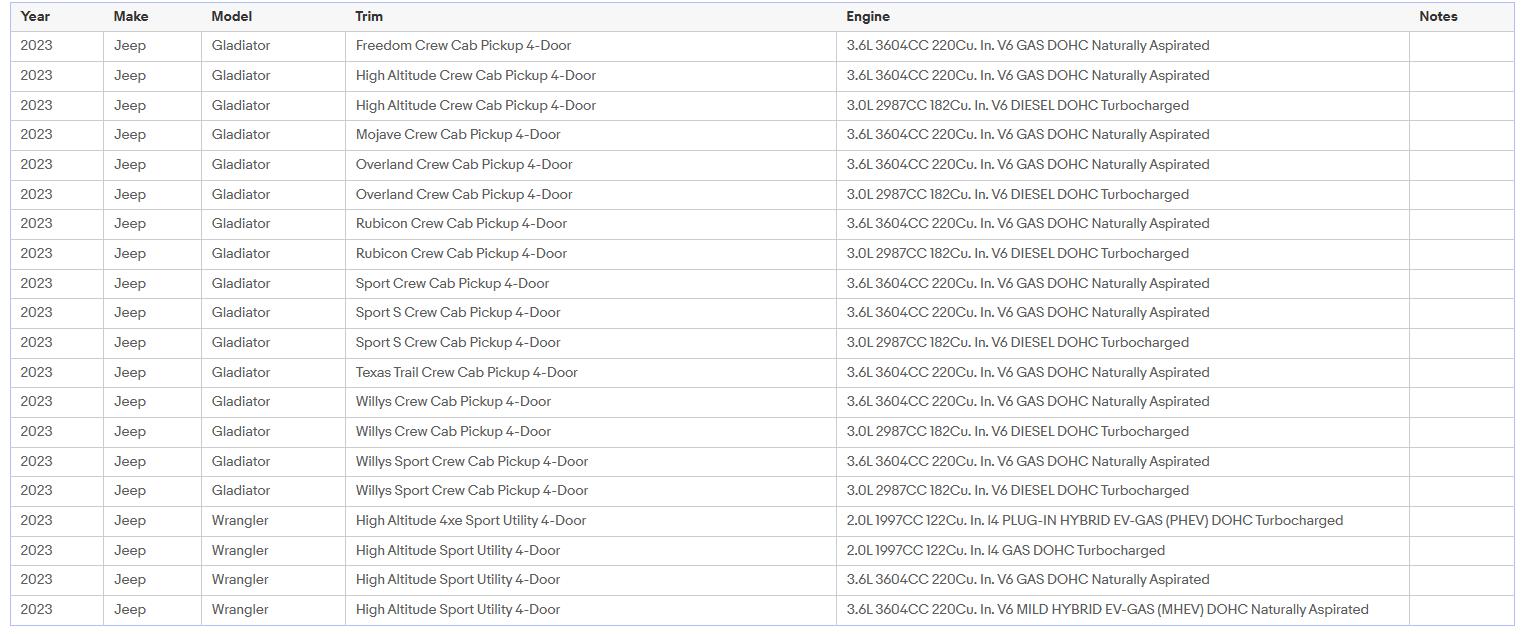Click Wrangler model in the 4xe row

(x=240, y=520)
